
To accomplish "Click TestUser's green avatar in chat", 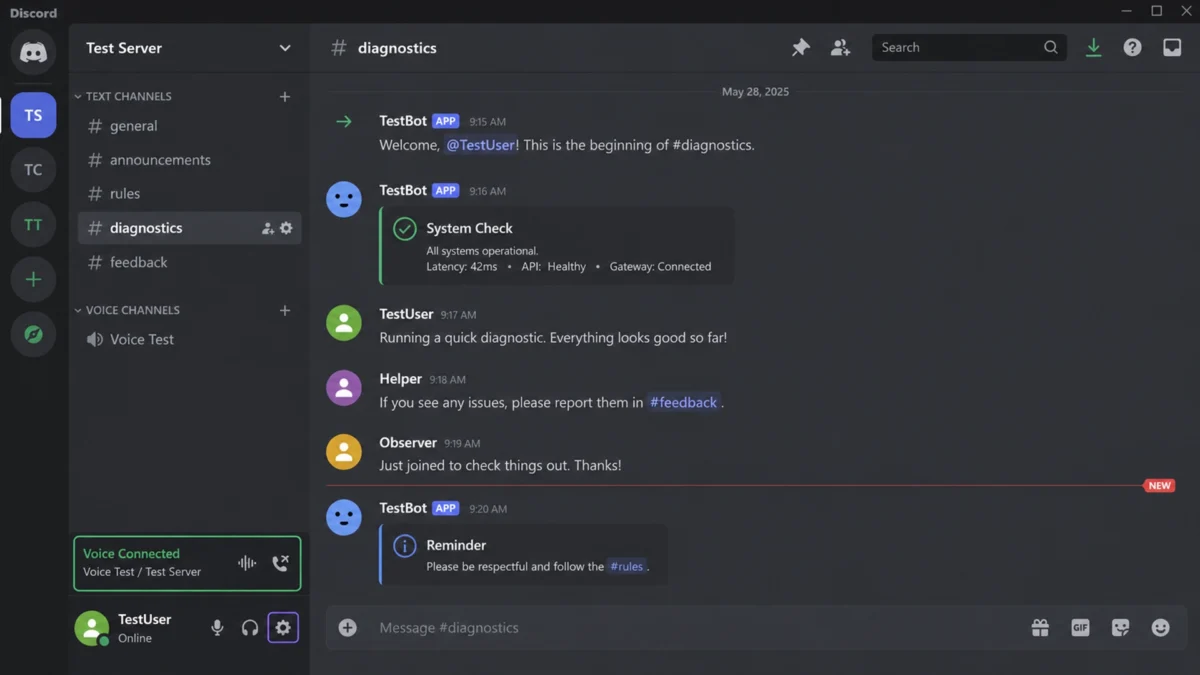I will click(344, 323).
